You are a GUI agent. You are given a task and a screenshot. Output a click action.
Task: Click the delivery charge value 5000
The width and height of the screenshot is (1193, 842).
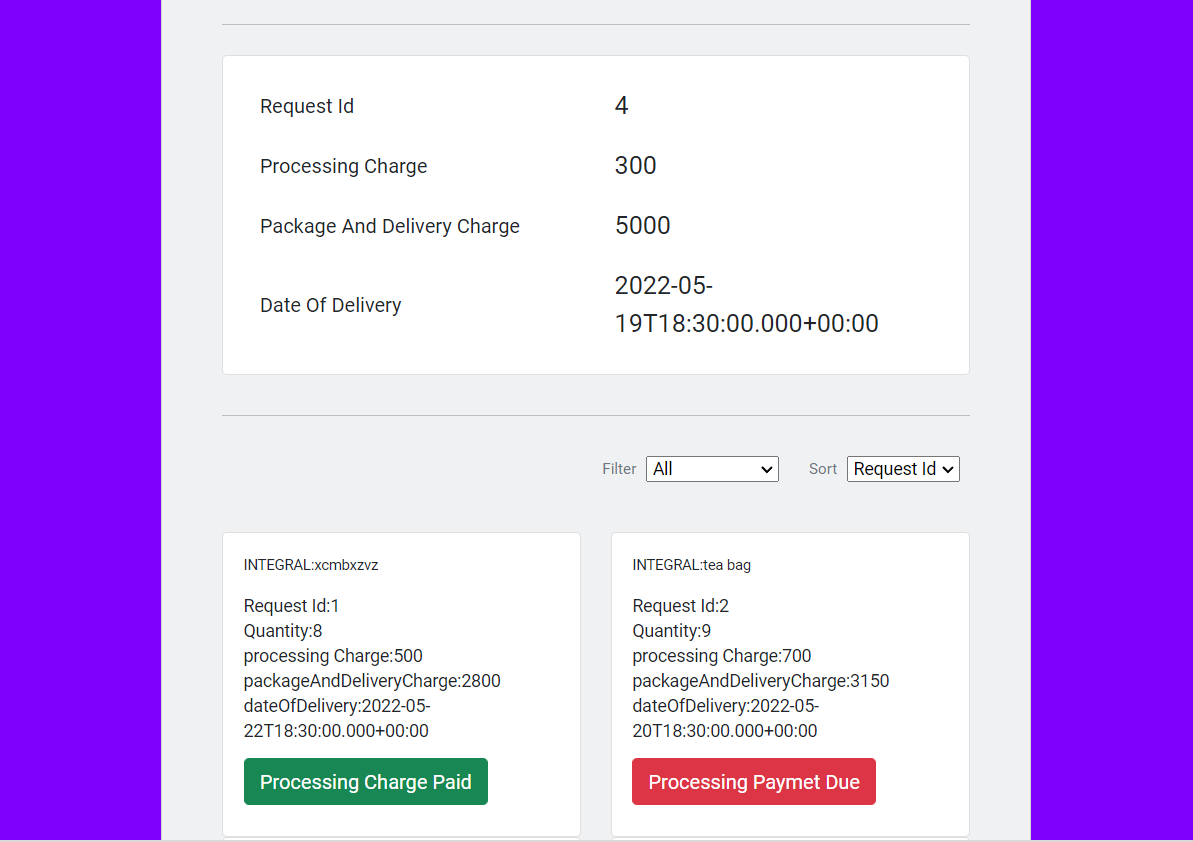[642, 225]
